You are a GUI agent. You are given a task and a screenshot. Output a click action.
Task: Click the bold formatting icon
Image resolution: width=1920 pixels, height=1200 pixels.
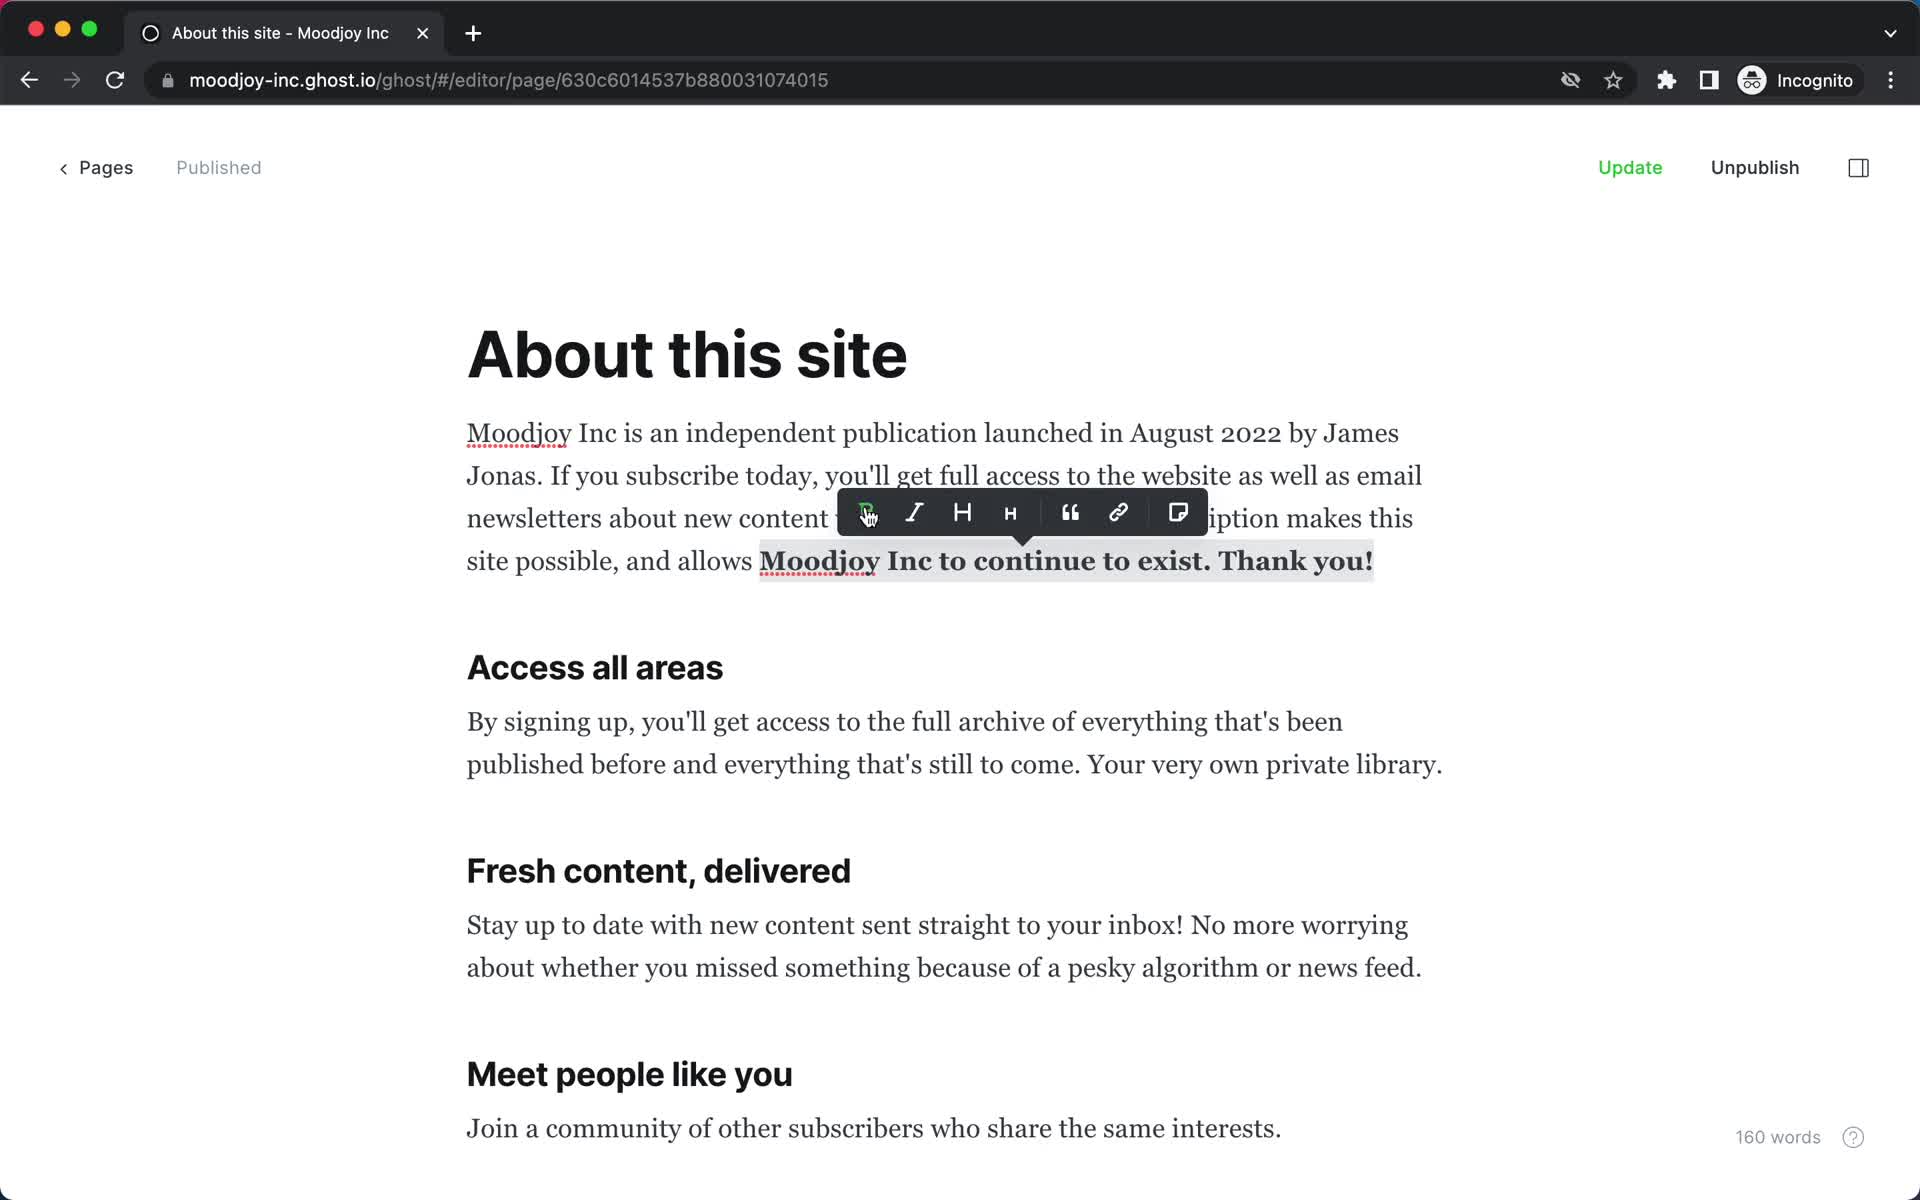tap(864, 512)
